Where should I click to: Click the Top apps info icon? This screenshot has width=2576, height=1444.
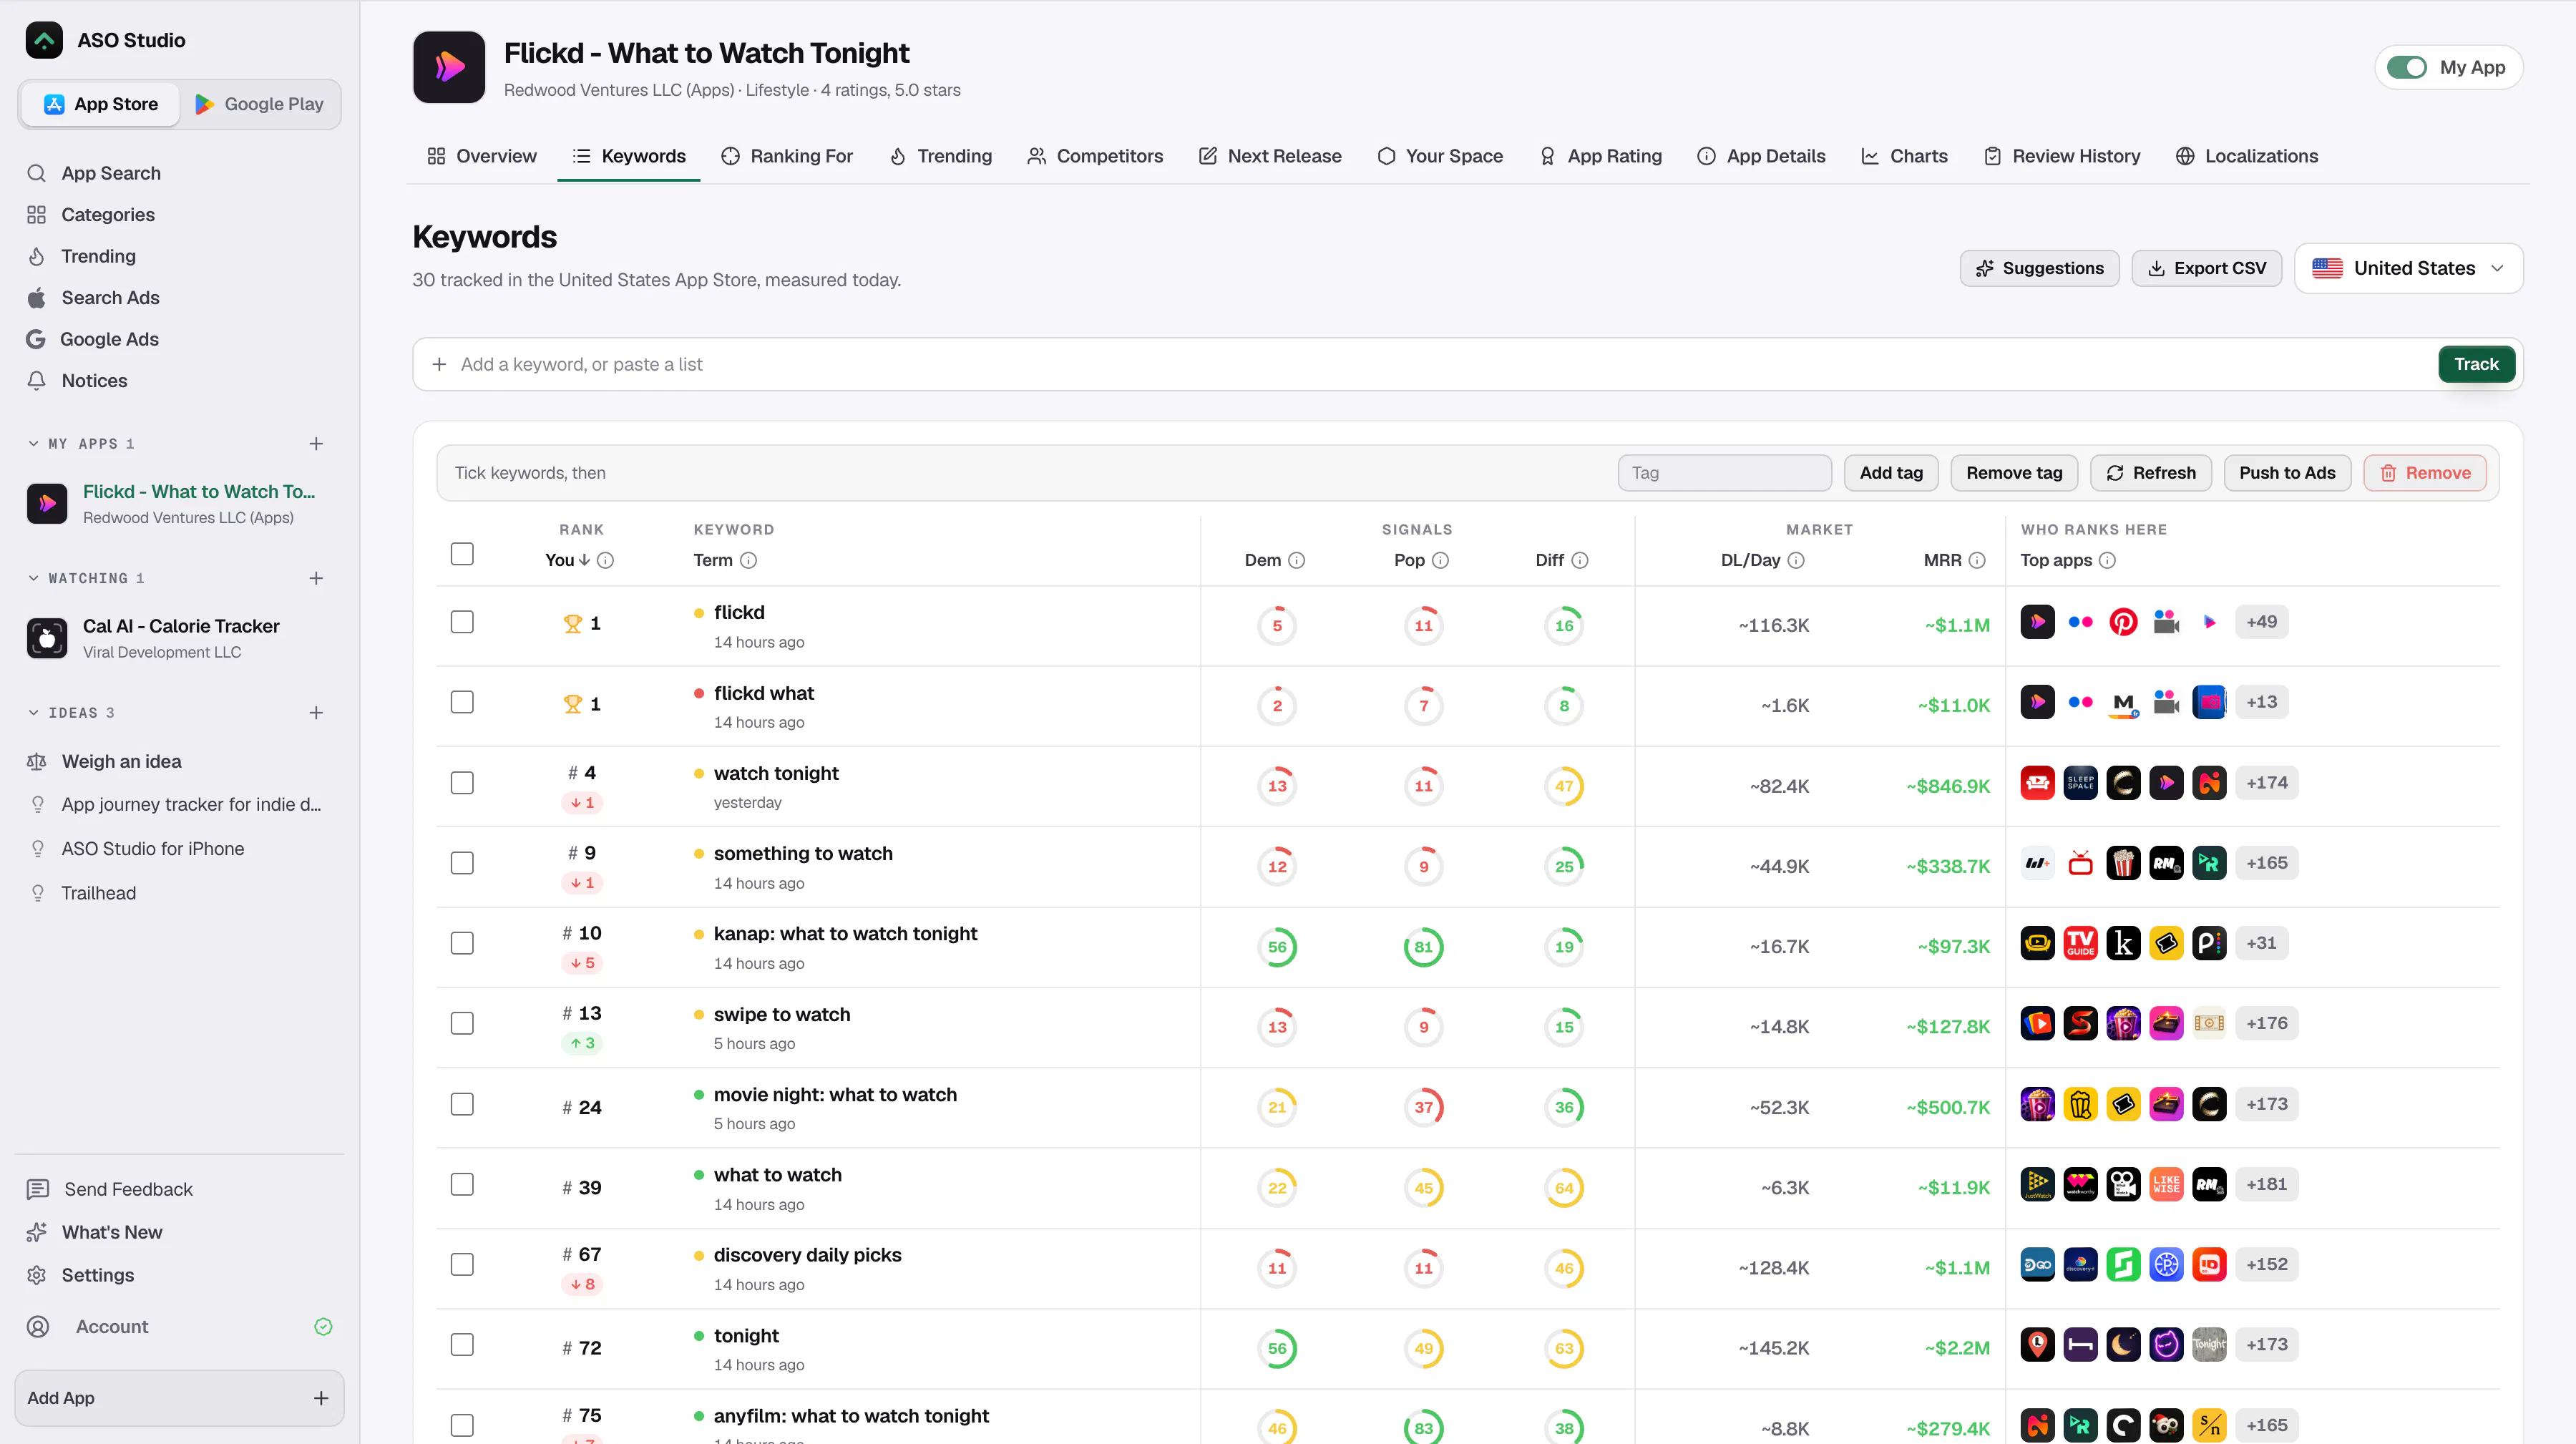click(x=2107, y=560)
